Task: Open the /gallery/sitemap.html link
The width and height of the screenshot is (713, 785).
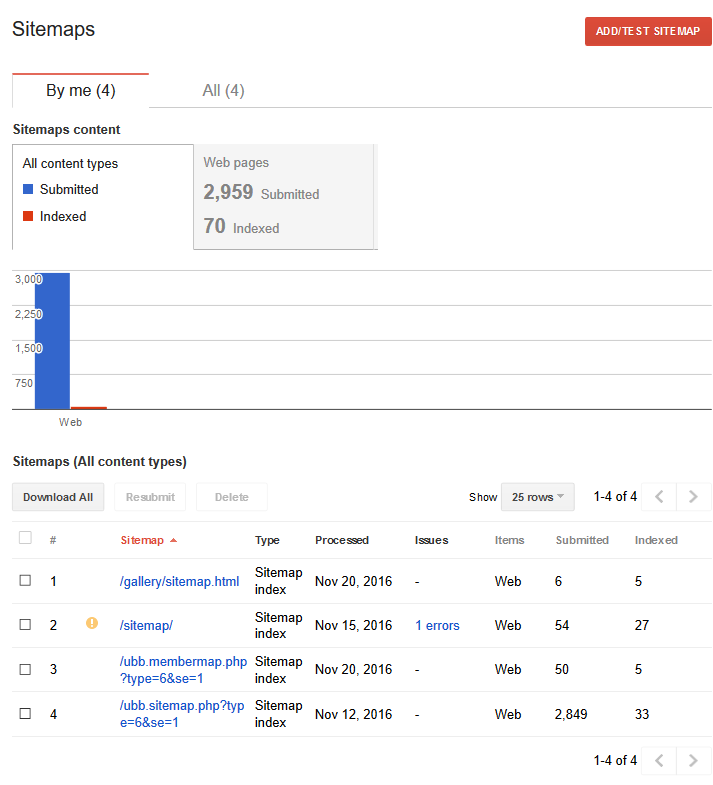Action: [x=179, y=581]
